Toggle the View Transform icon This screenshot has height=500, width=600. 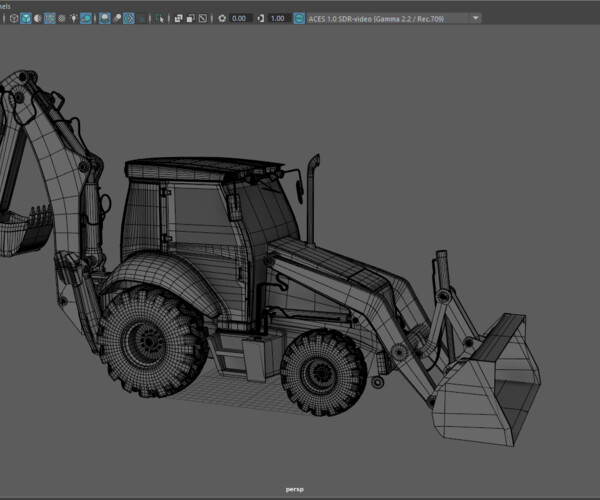point(299,18)
